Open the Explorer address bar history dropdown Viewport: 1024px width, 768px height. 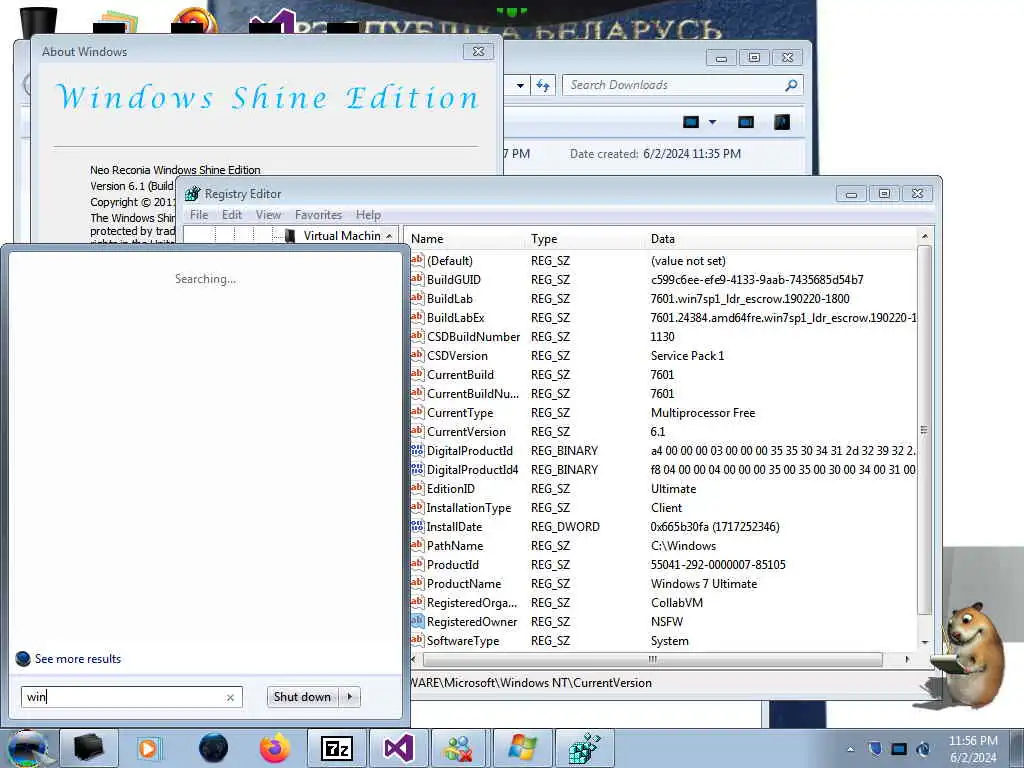(x=520, y=85)
